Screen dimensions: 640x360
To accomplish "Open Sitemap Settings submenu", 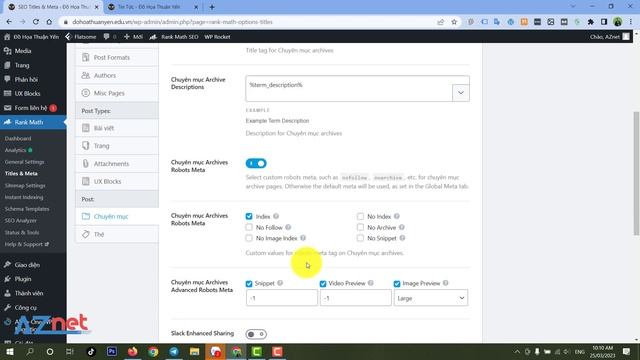I will click(x=25, y=185).
